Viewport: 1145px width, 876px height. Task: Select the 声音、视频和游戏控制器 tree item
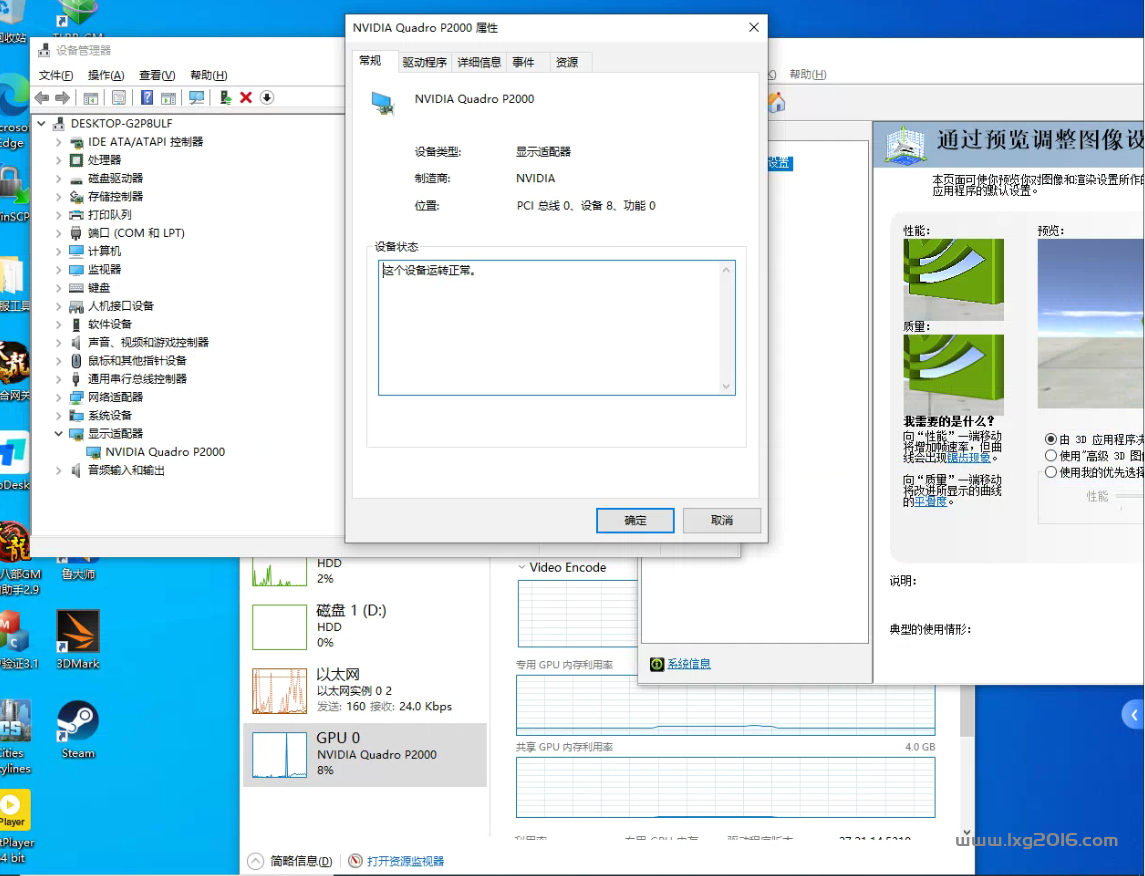click(148, 343)
